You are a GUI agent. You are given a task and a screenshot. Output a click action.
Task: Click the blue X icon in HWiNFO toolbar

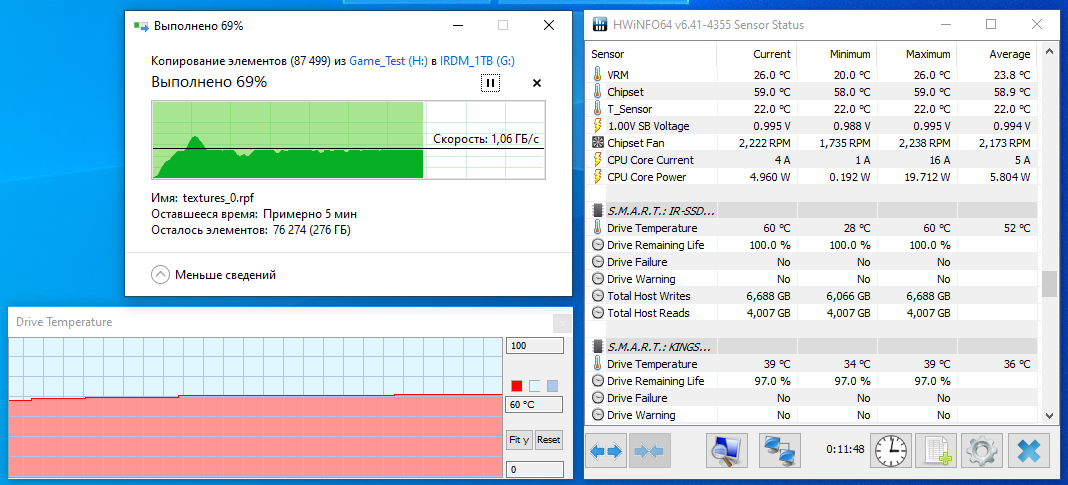pos(1028,451)
